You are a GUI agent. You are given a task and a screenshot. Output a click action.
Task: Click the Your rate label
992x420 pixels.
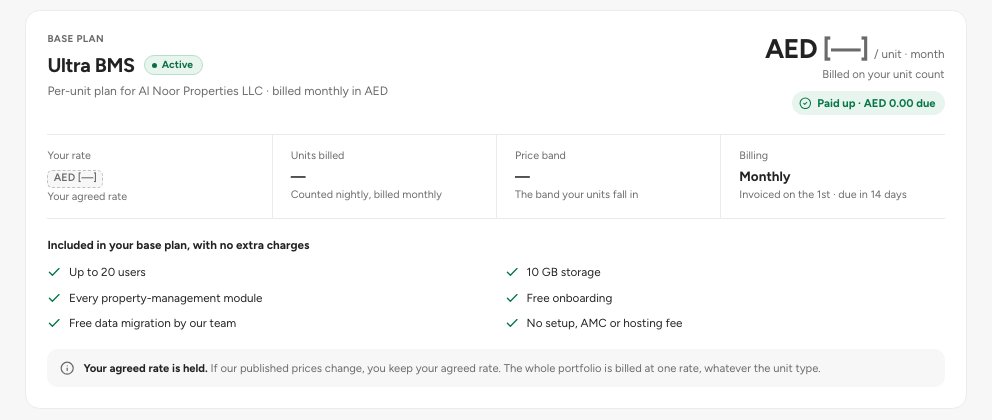(x=69, y=156)
